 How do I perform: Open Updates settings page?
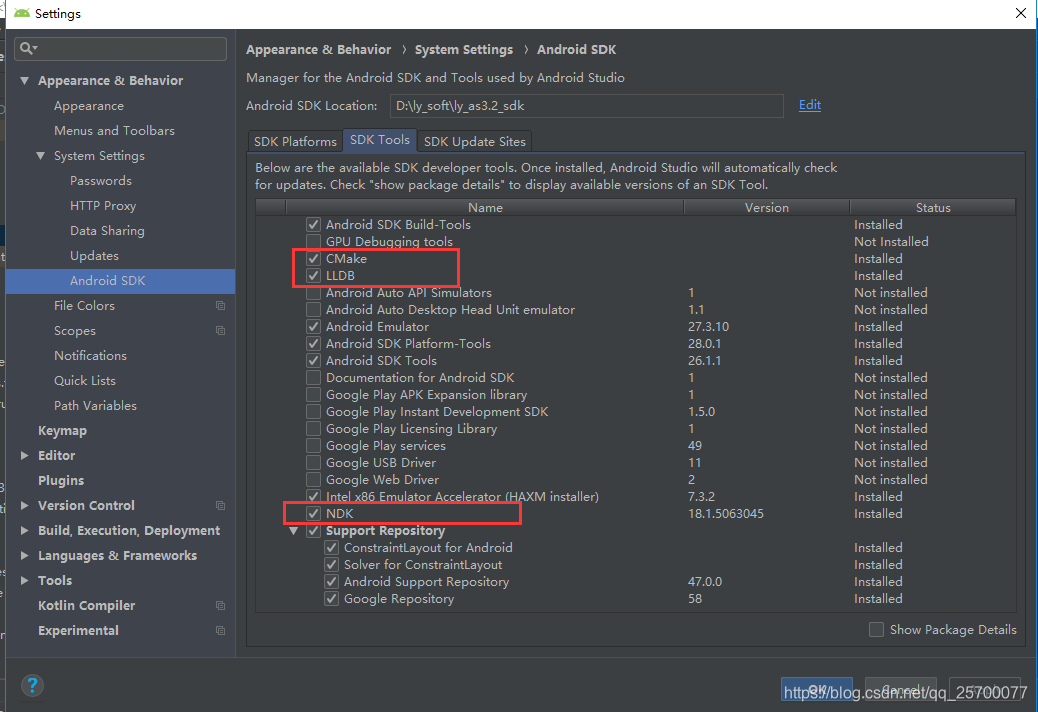pyautogui.click(x=95, y=256)
